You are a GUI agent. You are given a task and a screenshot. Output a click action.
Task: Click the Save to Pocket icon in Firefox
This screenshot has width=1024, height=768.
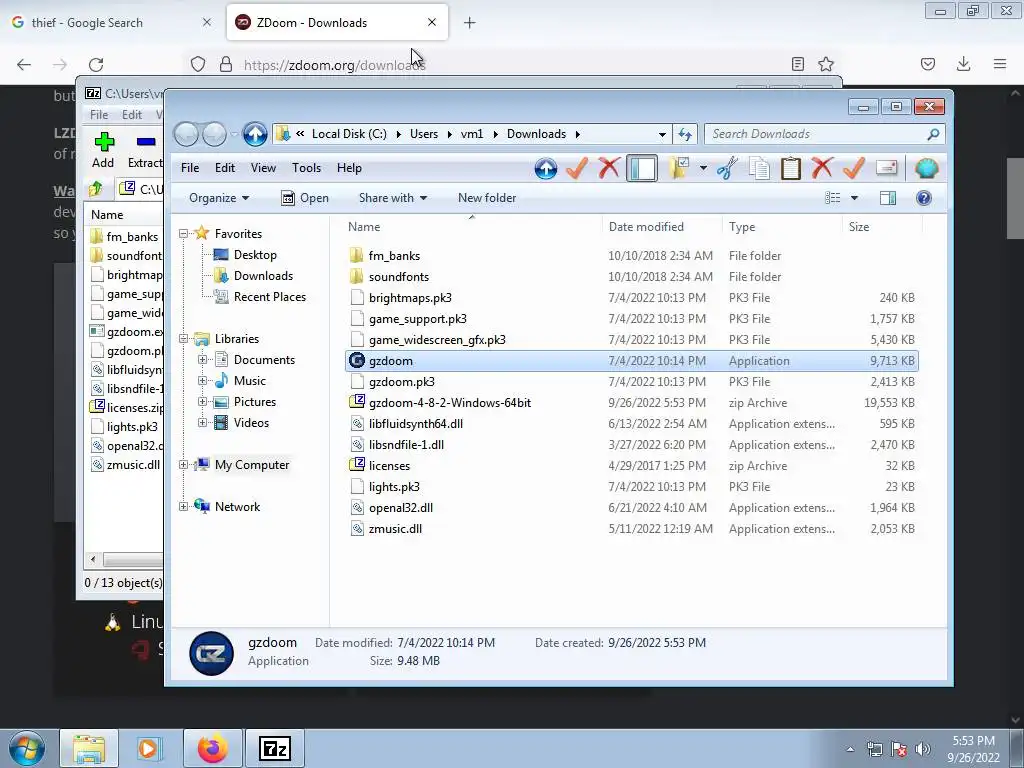click(927, 64)
